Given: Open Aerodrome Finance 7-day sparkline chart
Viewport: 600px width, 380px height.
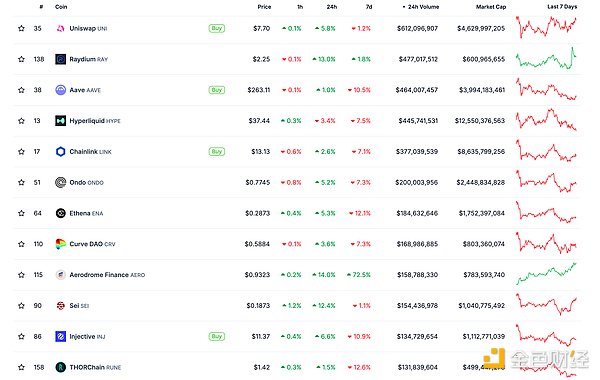Looking at the screenshot, I should pyautogui.click(x=546, y=274).
